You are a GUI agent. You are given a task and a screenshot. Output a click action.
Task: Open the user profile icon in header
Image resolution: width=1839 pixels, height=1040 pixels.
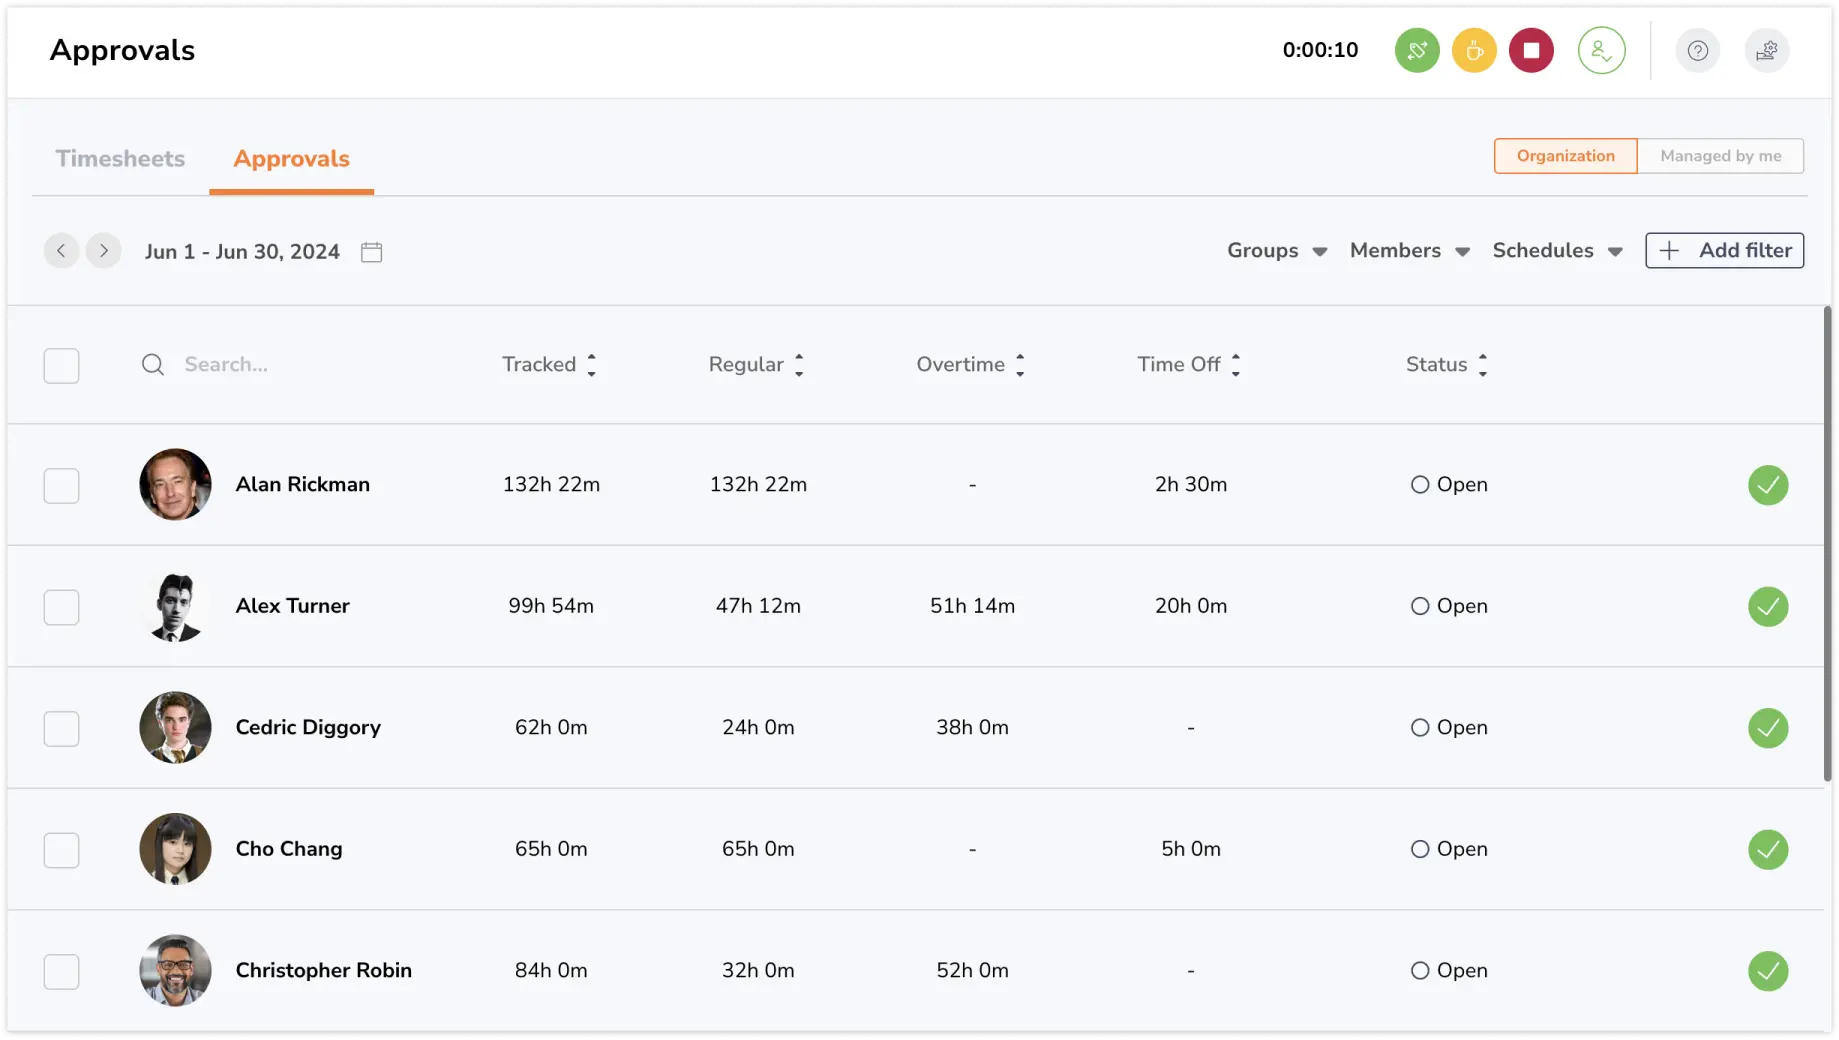(x=1600, y=50)
